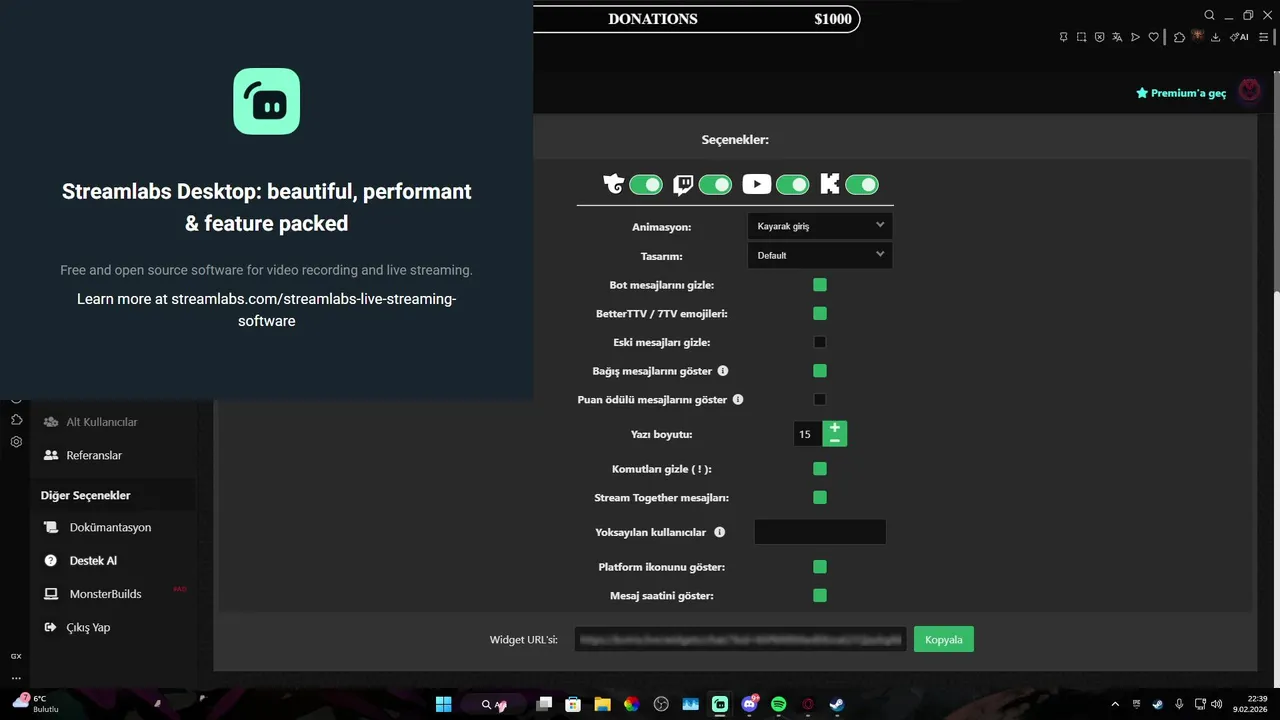Open the snapshot selection tool icon

point(1081,37)
